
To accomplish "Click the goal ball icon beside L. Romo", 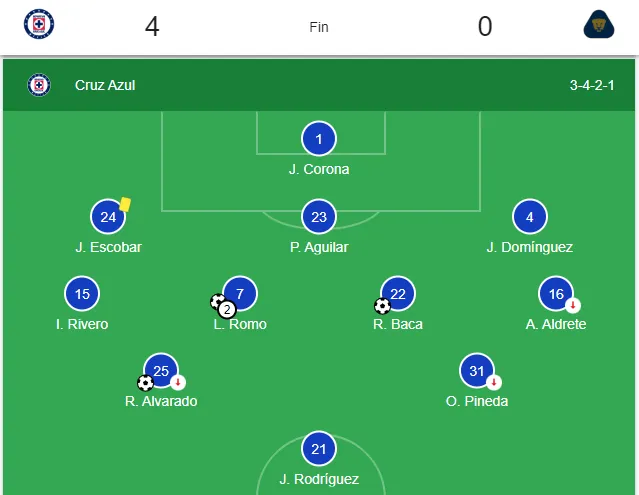I will click(218, 301).
